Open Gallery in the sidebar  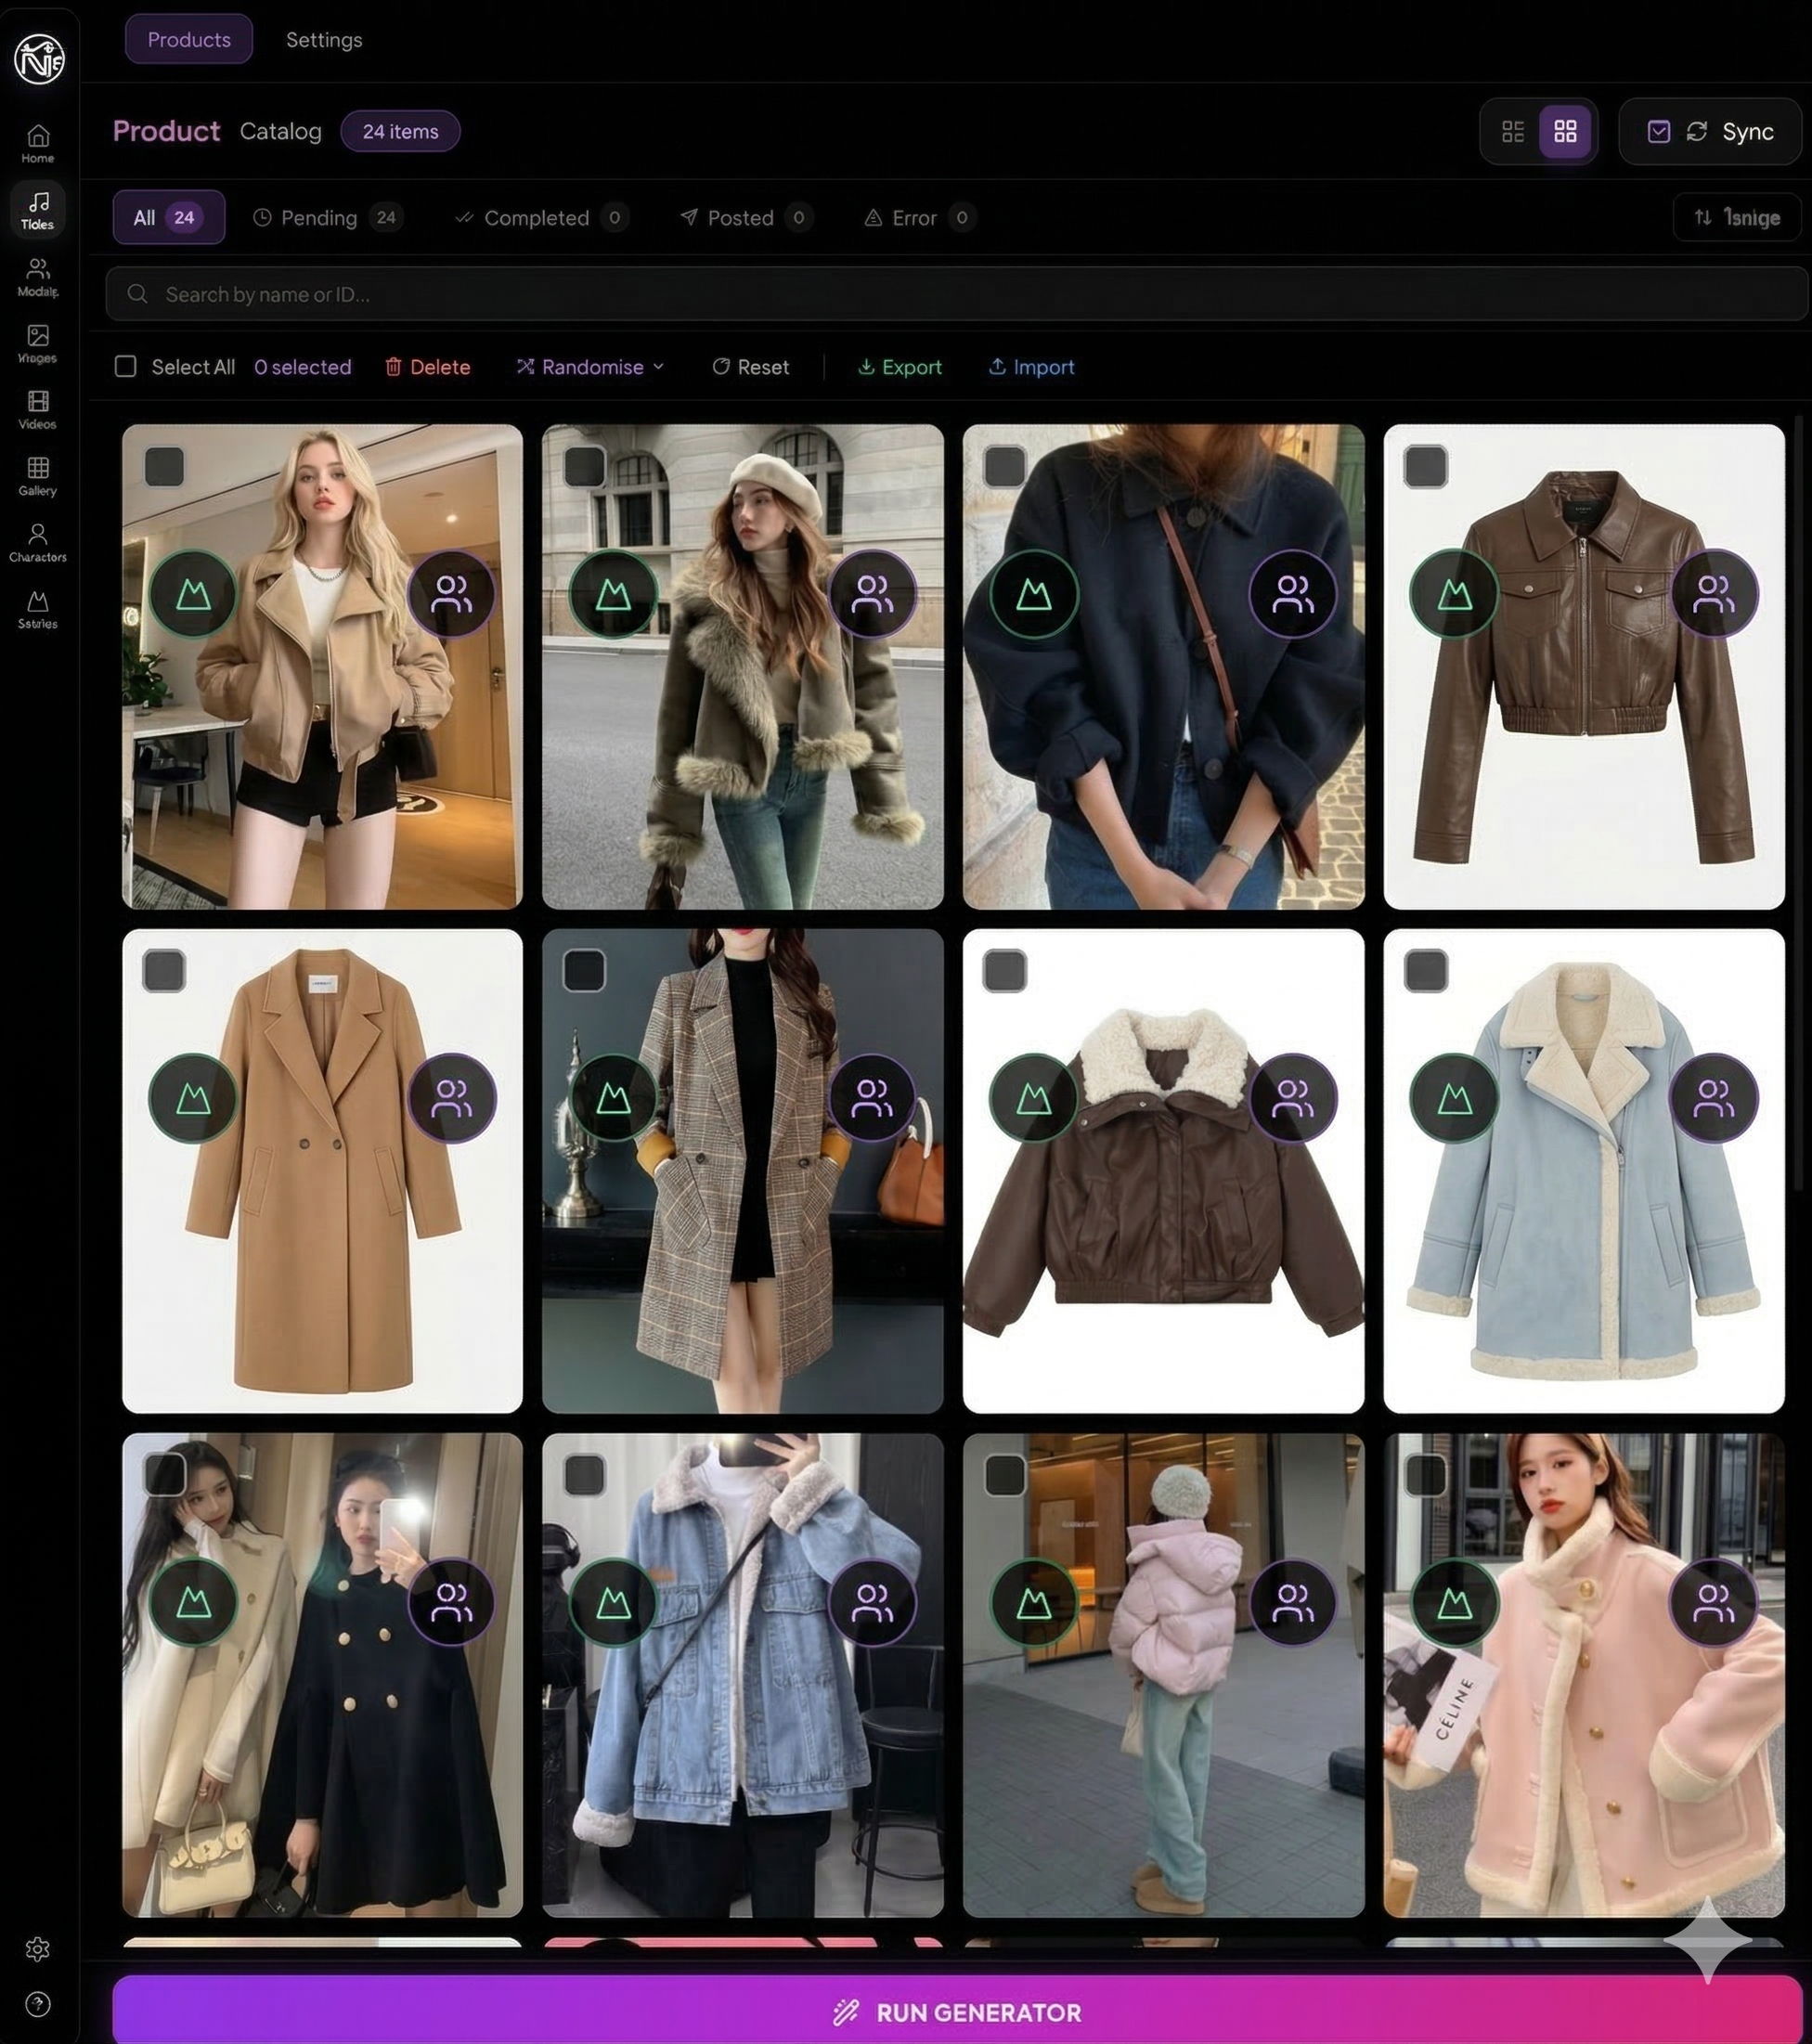pos(38,476)
